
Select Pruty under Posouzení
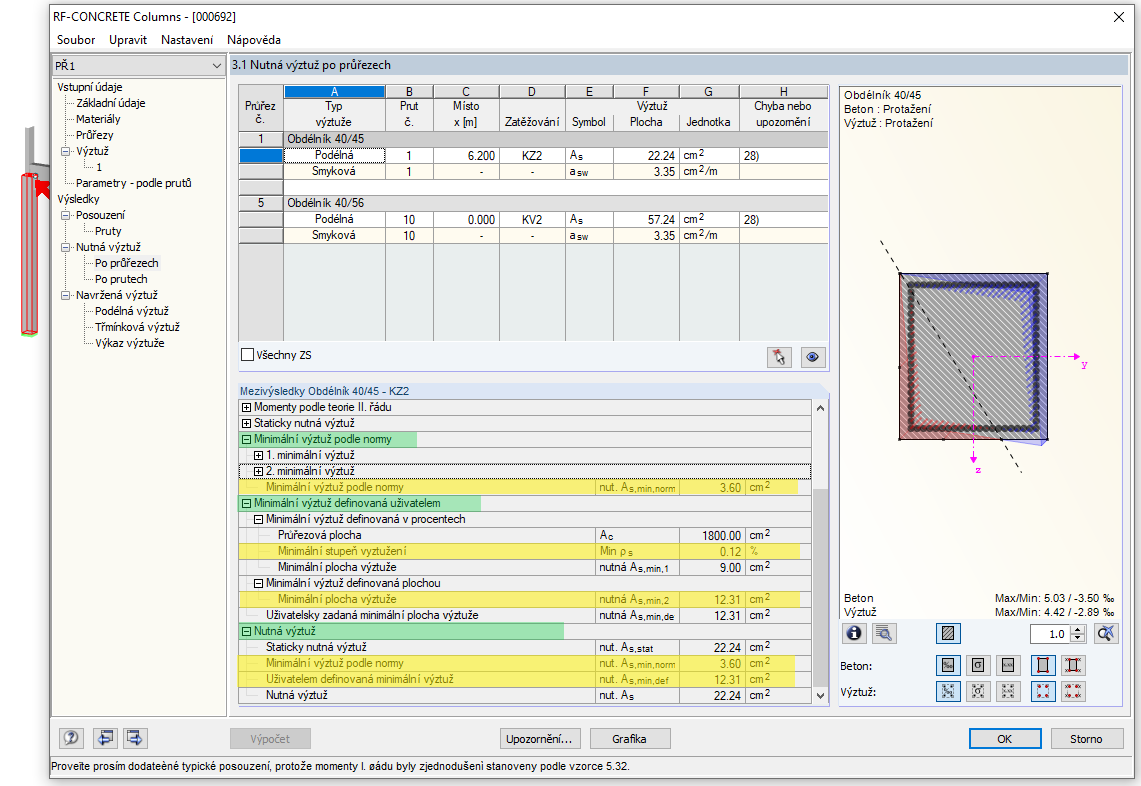[108, 231]
